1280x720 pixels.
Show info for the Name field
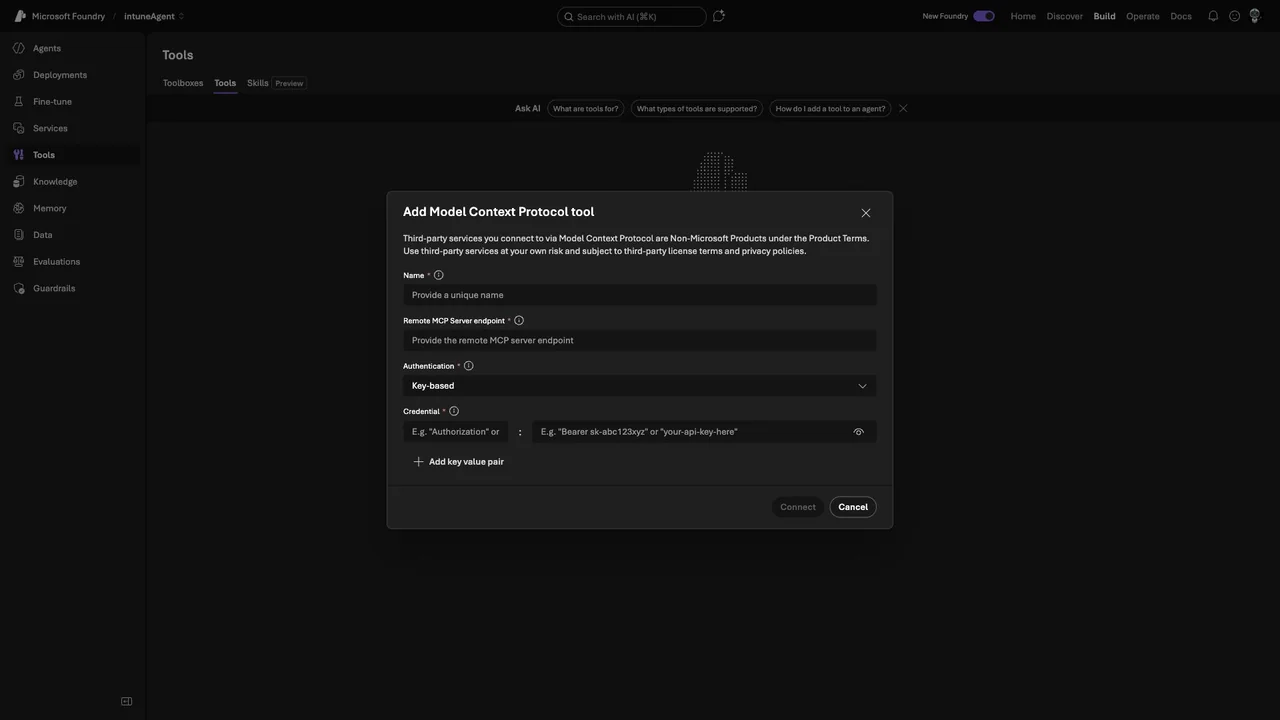coord(438,275)
